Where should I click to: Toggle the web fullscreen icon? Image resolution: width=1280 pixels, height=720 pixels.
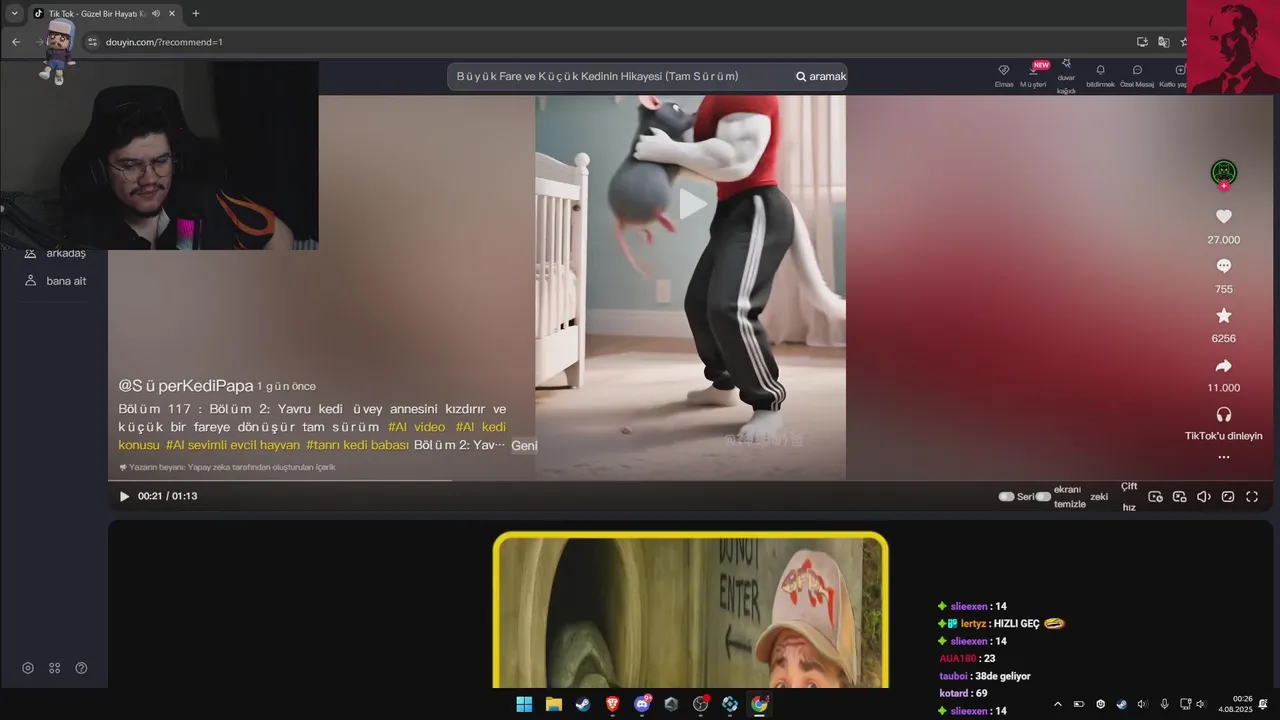point(1228,496)
